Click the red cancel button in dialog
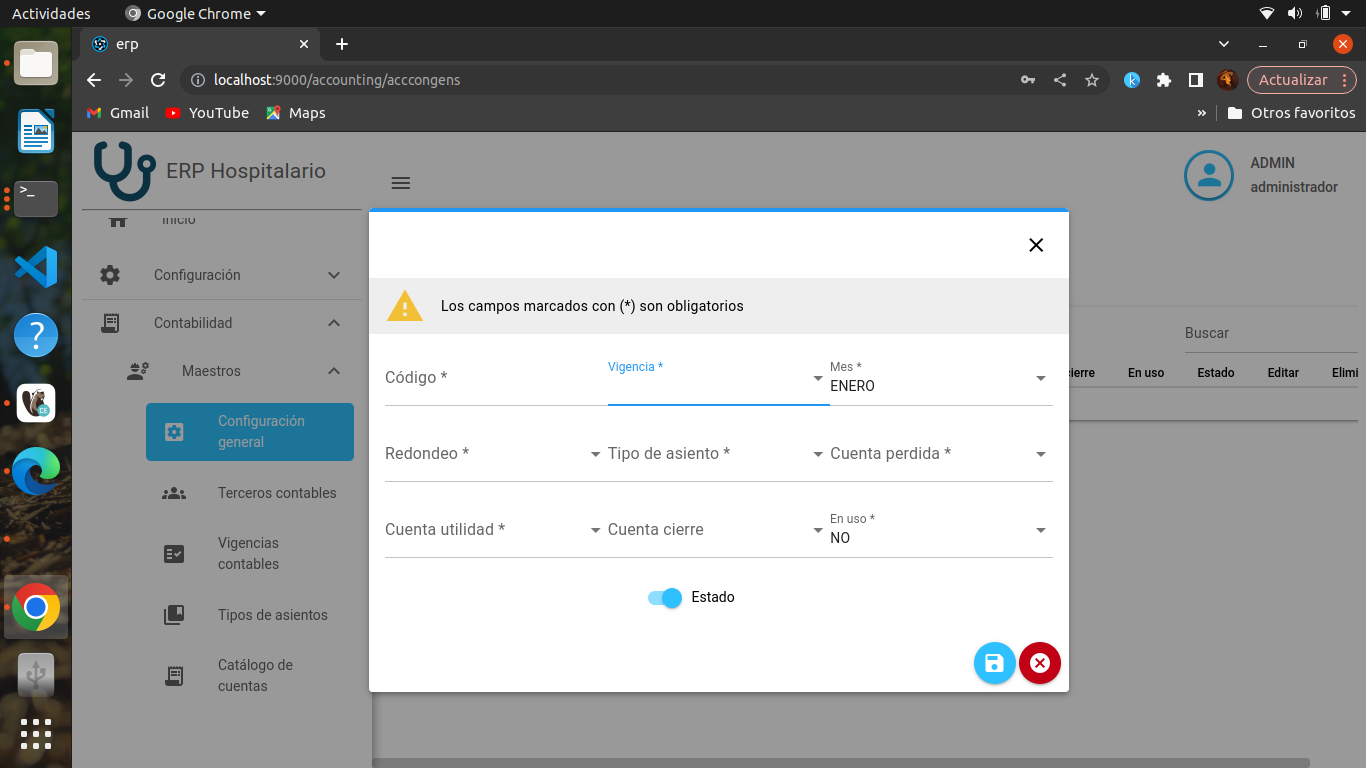Viewport: 1366px width, 768px height. (x=1040, y=663)
